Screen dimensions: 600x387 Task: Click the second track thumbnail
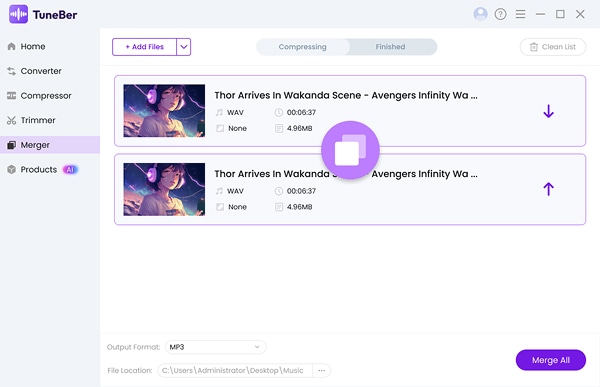pyautogui.click(x=164, y=189)
